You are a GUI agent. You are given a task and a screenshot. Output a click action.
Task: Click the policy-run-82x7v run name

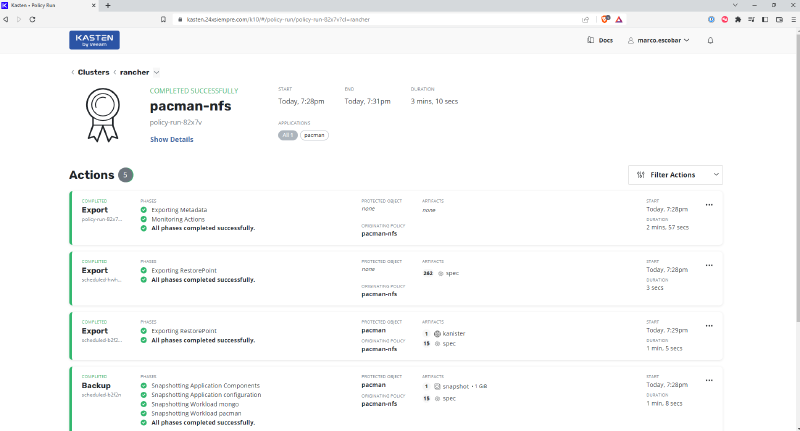(176, 122)
